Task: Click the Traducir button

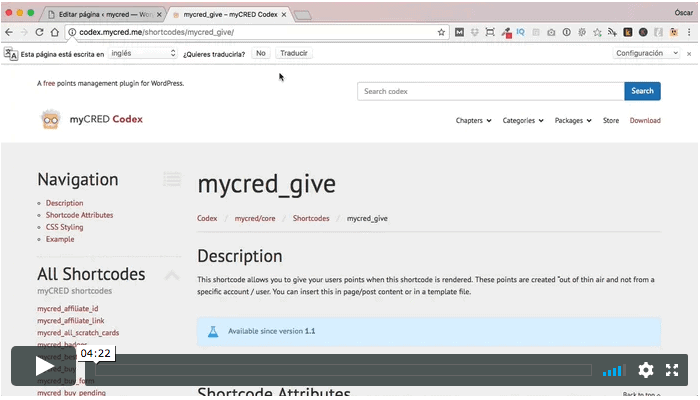Action: click(x=294, y=53)
